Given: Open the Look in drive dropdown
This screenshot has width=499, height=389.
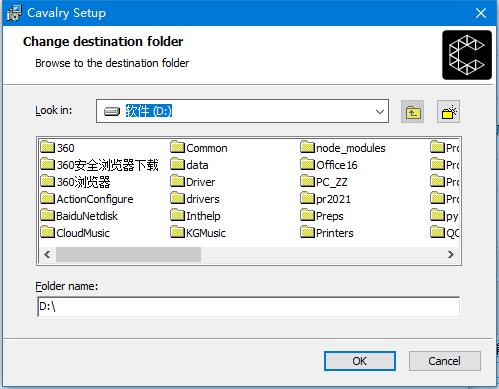Looking at the screenshot, I should (242, 111).
